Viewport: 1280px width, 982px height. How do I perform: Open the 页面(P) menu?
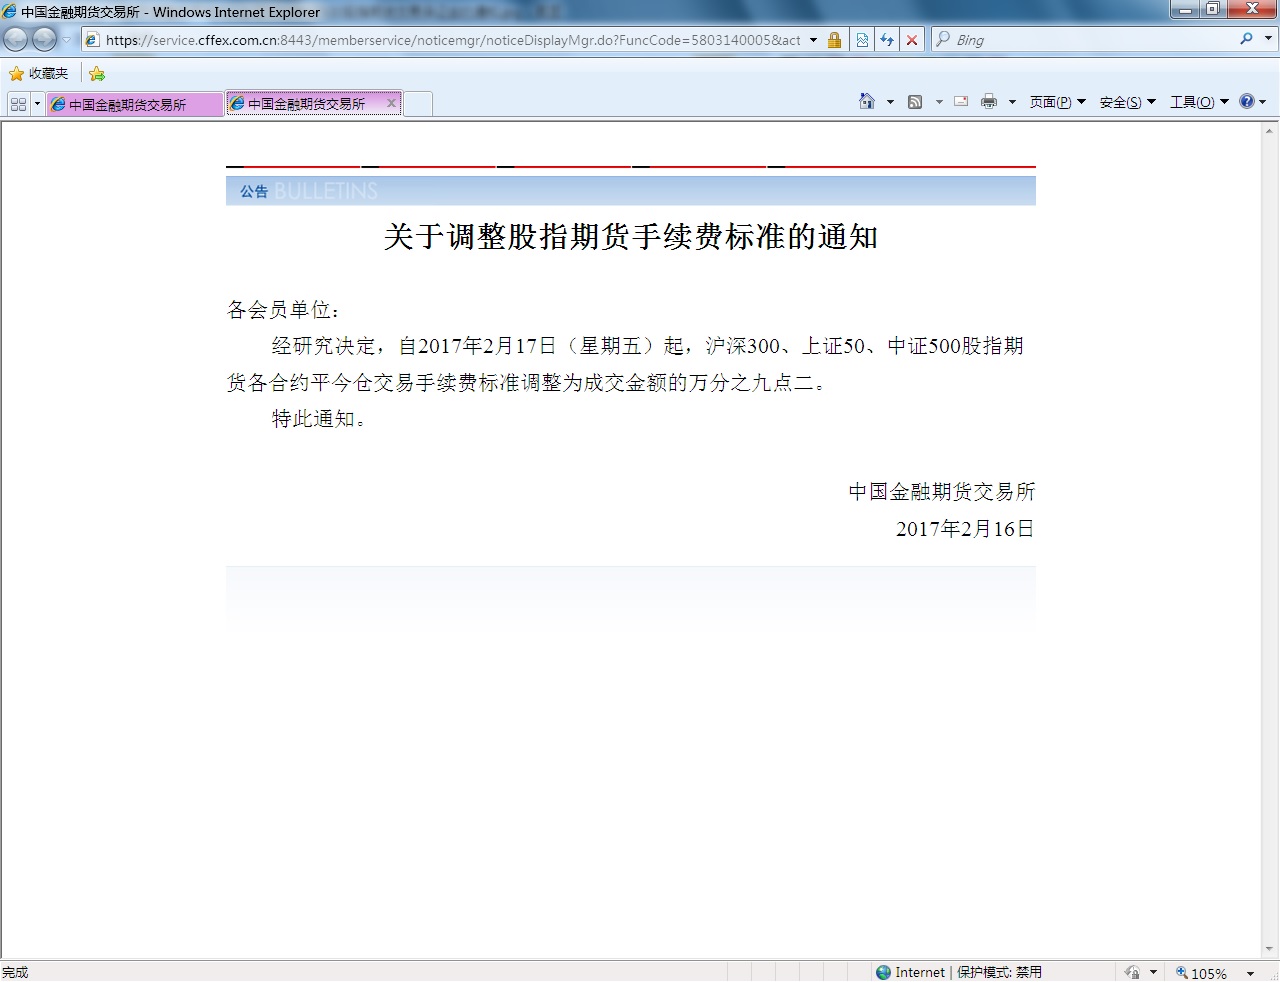pos(1057,102)
